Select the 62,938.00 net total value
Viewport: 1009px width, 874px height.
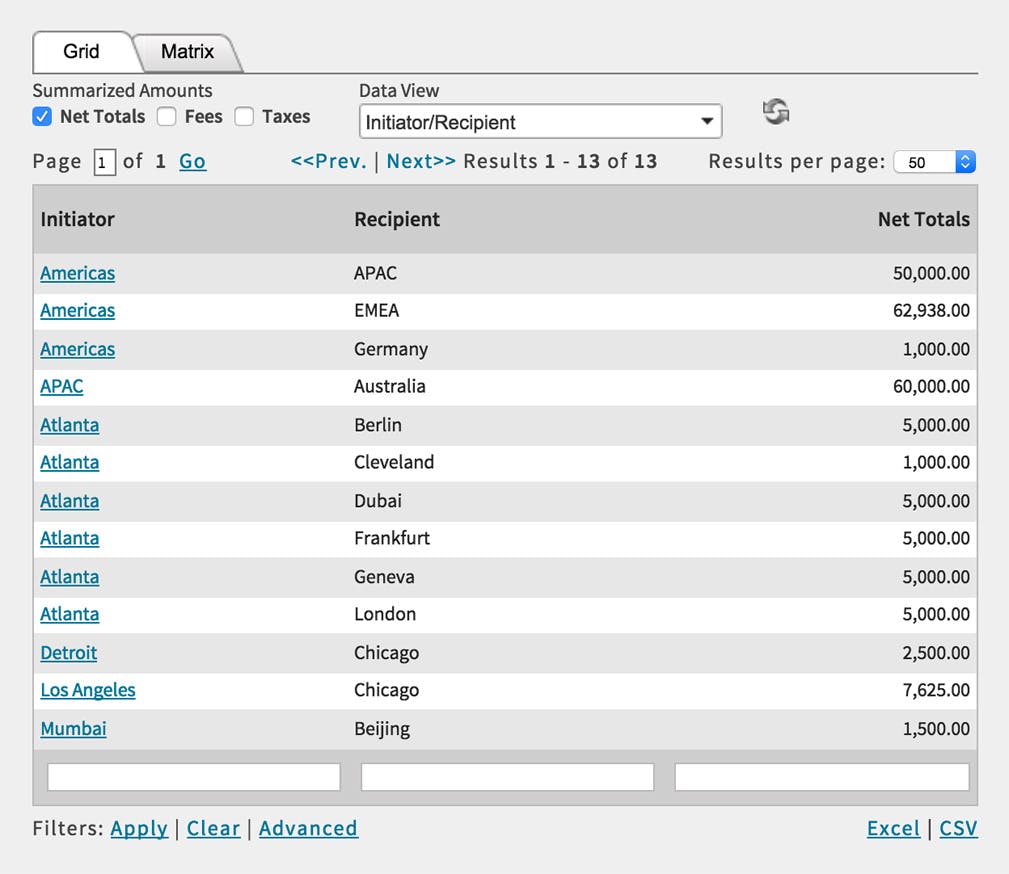click(x=931, y=311)
